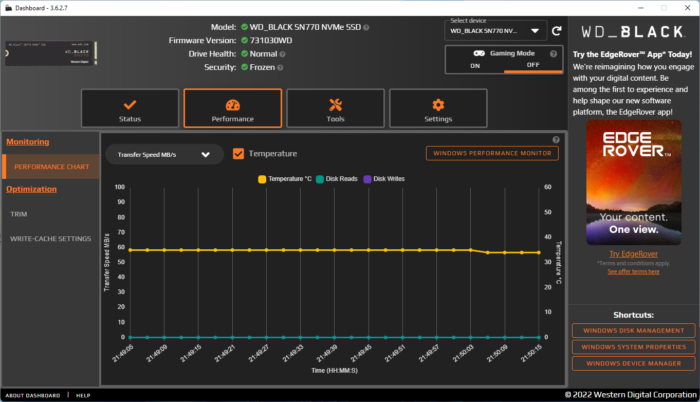
Task: Click the Status checkmark icon
Action: point(129,105)
